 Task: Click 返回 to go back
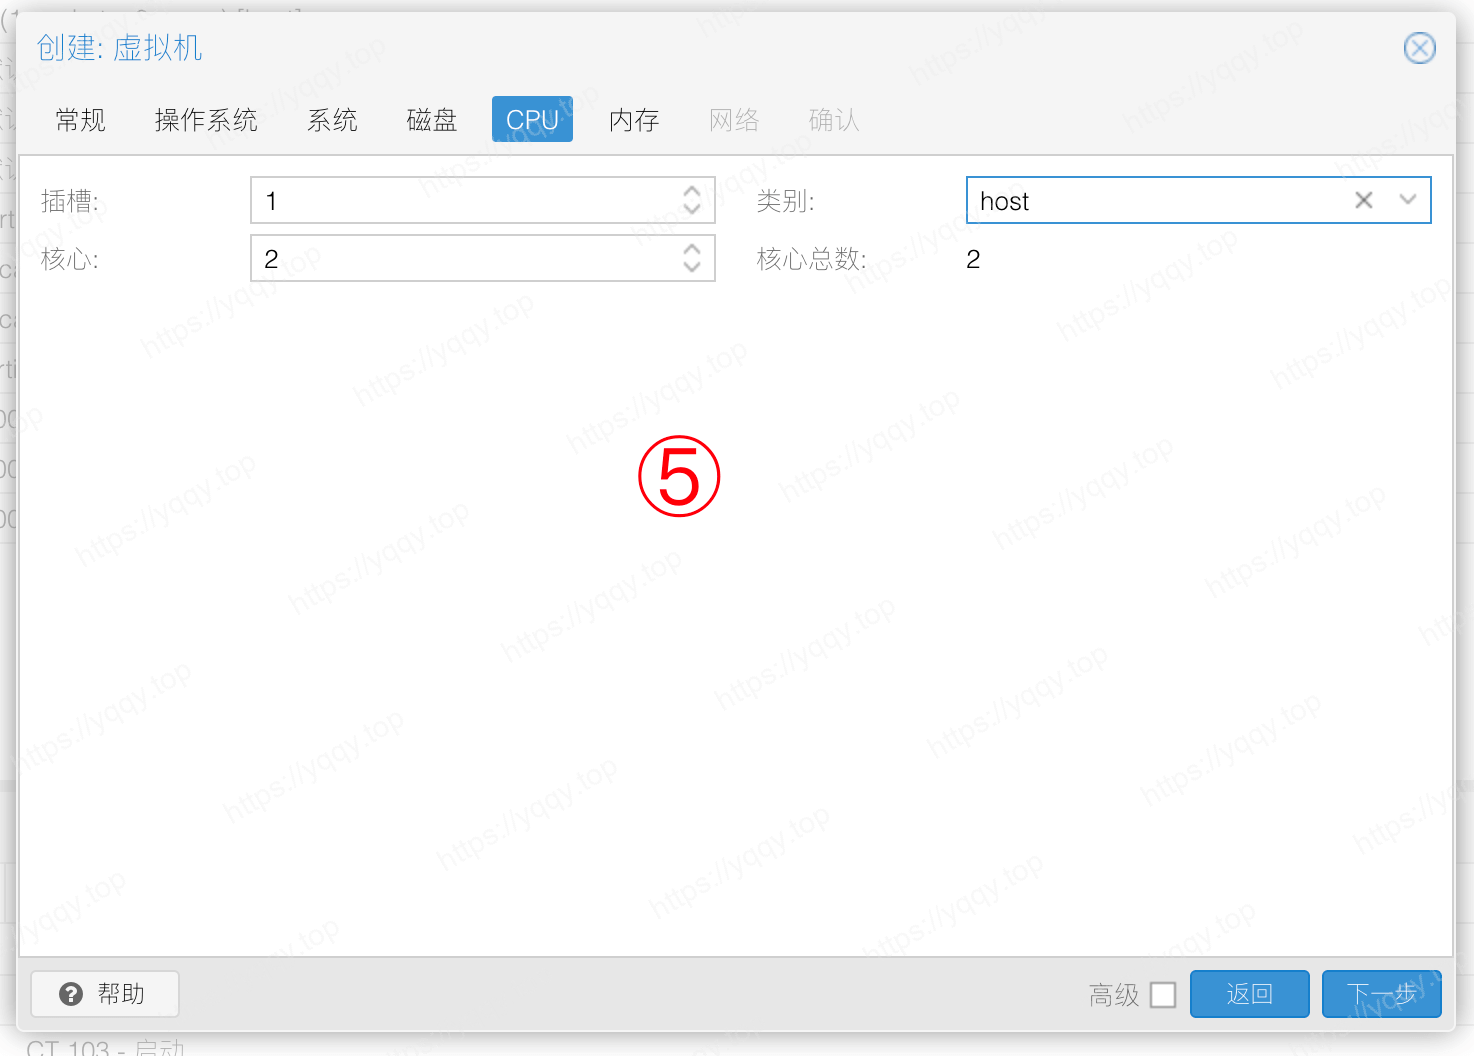tap(1249, 994)
